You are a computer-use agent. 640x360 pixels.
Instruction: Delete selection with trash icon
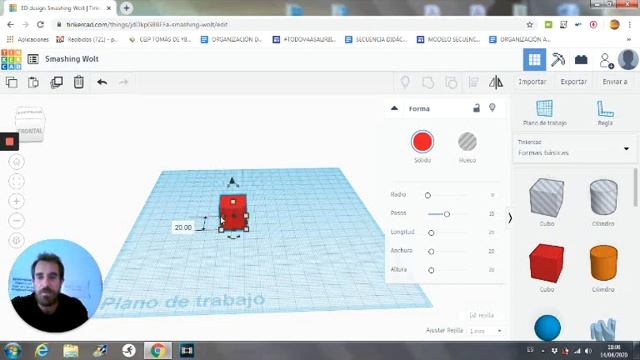click(79, 82)
